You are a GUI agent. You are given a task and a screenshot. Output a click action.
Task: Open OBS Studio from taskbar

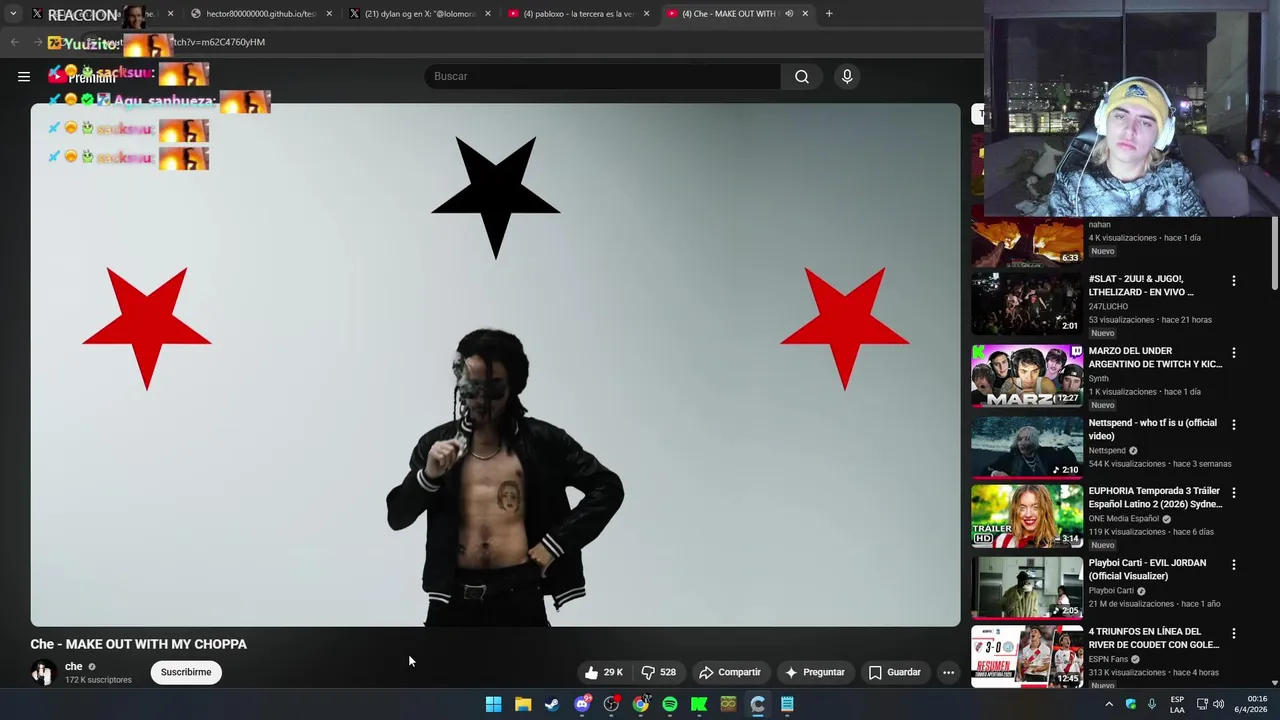click(611, 704)
